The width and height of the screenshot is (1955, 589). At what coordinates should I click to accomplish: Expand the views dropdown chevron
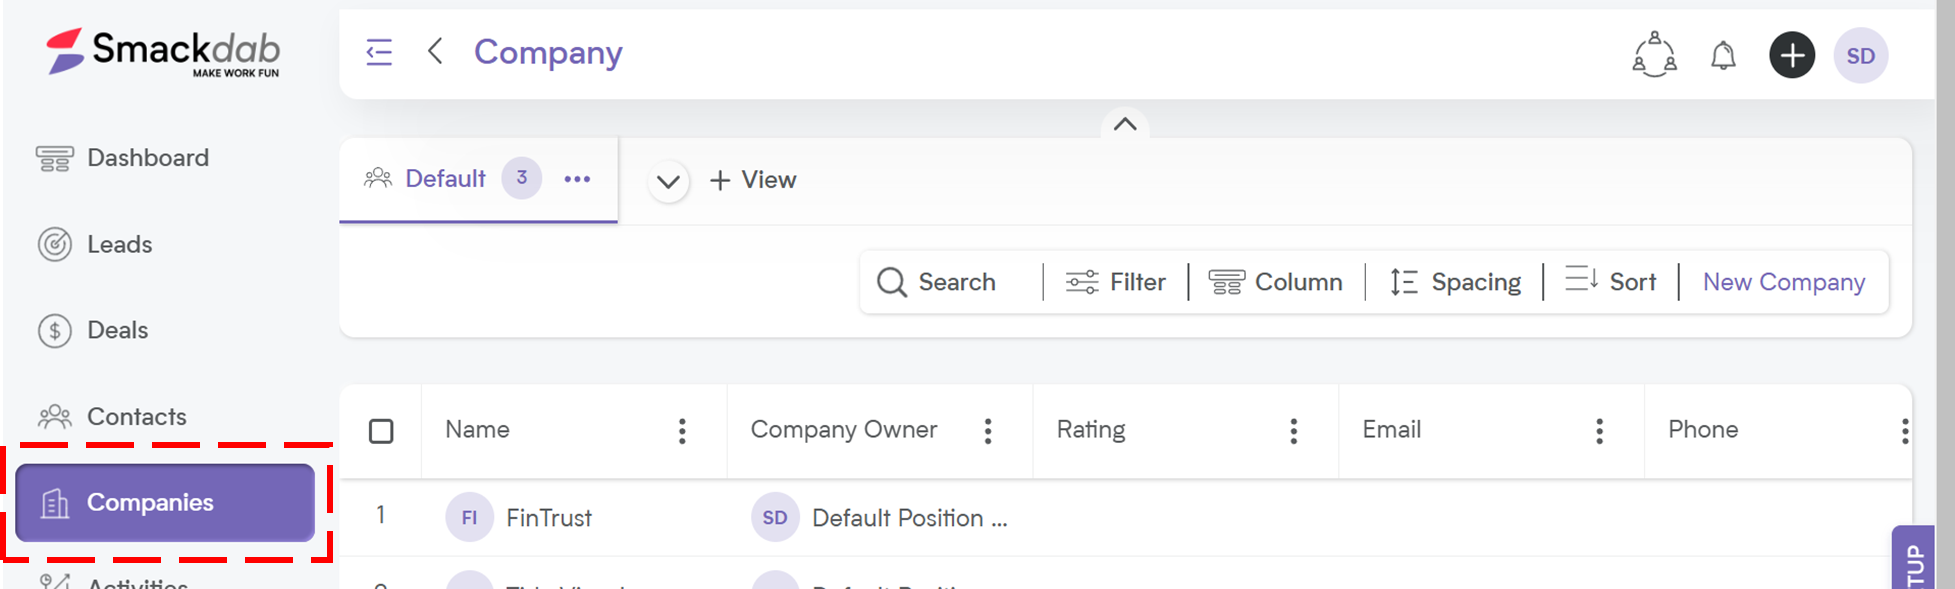[x=668, y=181]
